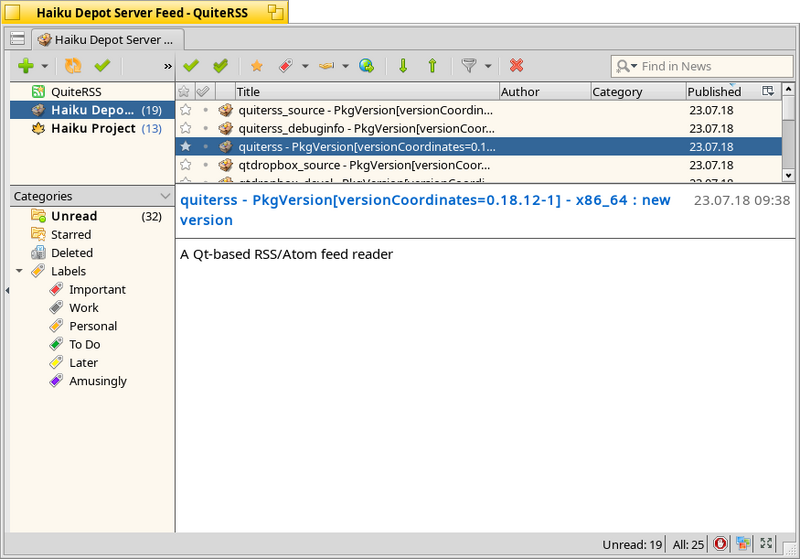Switch to the Haiku Depot Server tab
800x559 pixels.
(108, 40)
